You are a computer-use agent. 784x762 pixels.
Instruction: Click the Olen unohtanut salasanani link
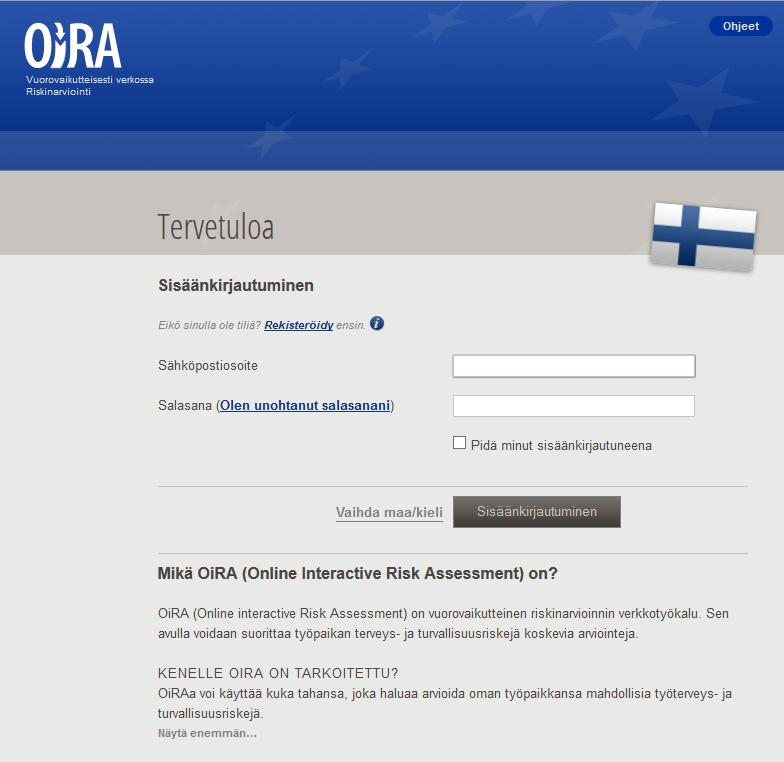305,406
